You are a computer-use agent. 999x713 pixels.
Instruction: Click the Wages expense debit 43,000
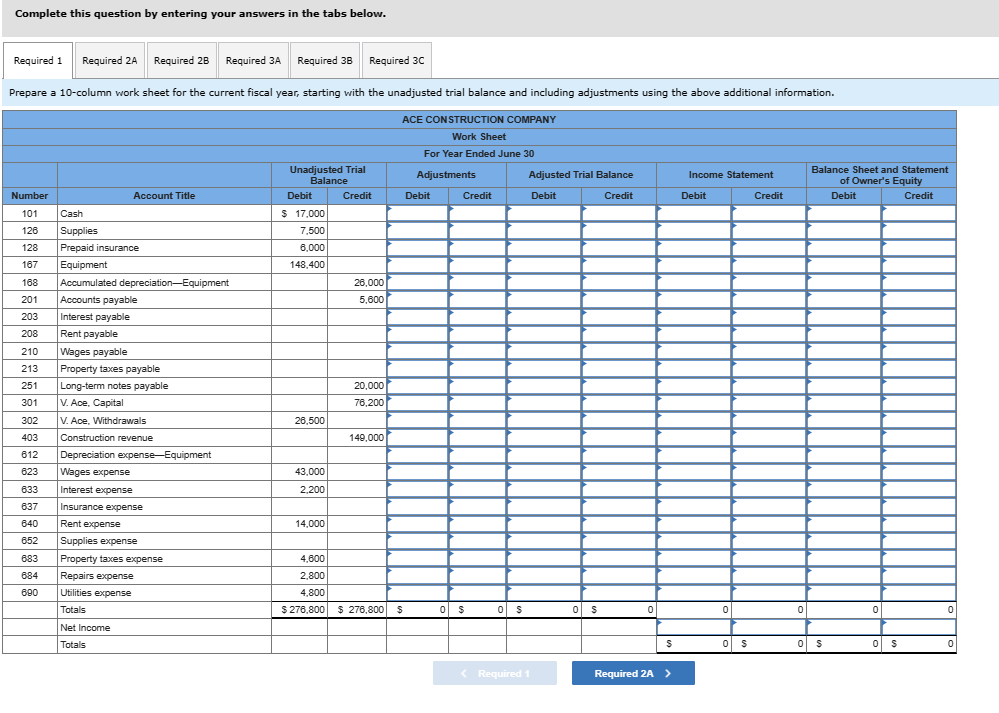pyautogui.click(x=310, y=472)
